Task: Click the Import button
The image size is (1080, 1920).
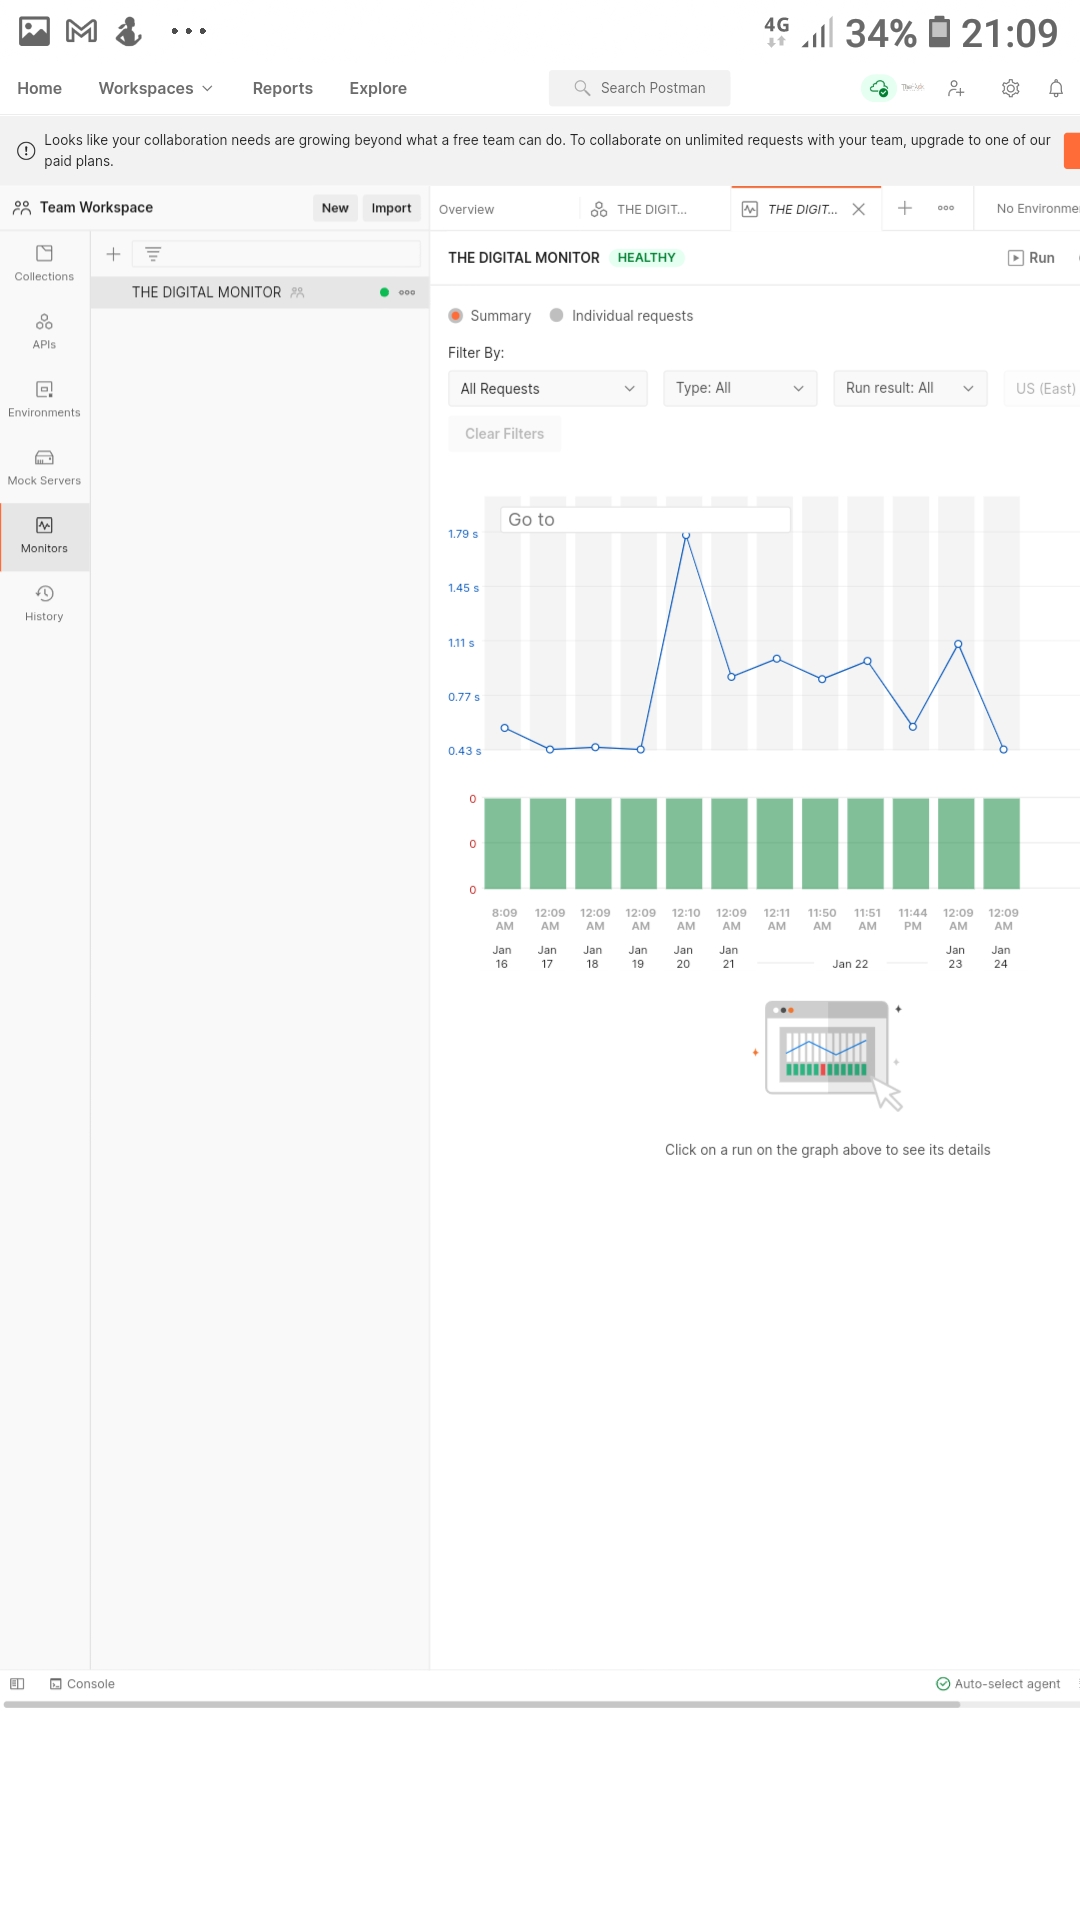Action: [391, 208]
